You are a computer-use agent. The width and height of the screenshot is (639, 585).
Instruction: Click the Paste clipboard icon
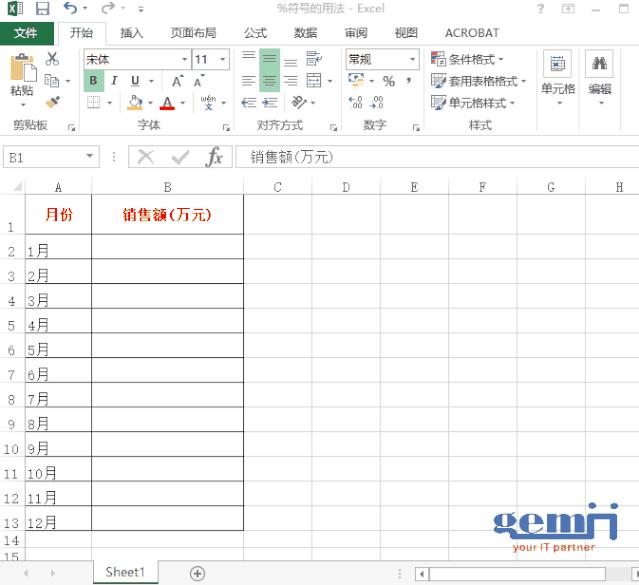23,68
